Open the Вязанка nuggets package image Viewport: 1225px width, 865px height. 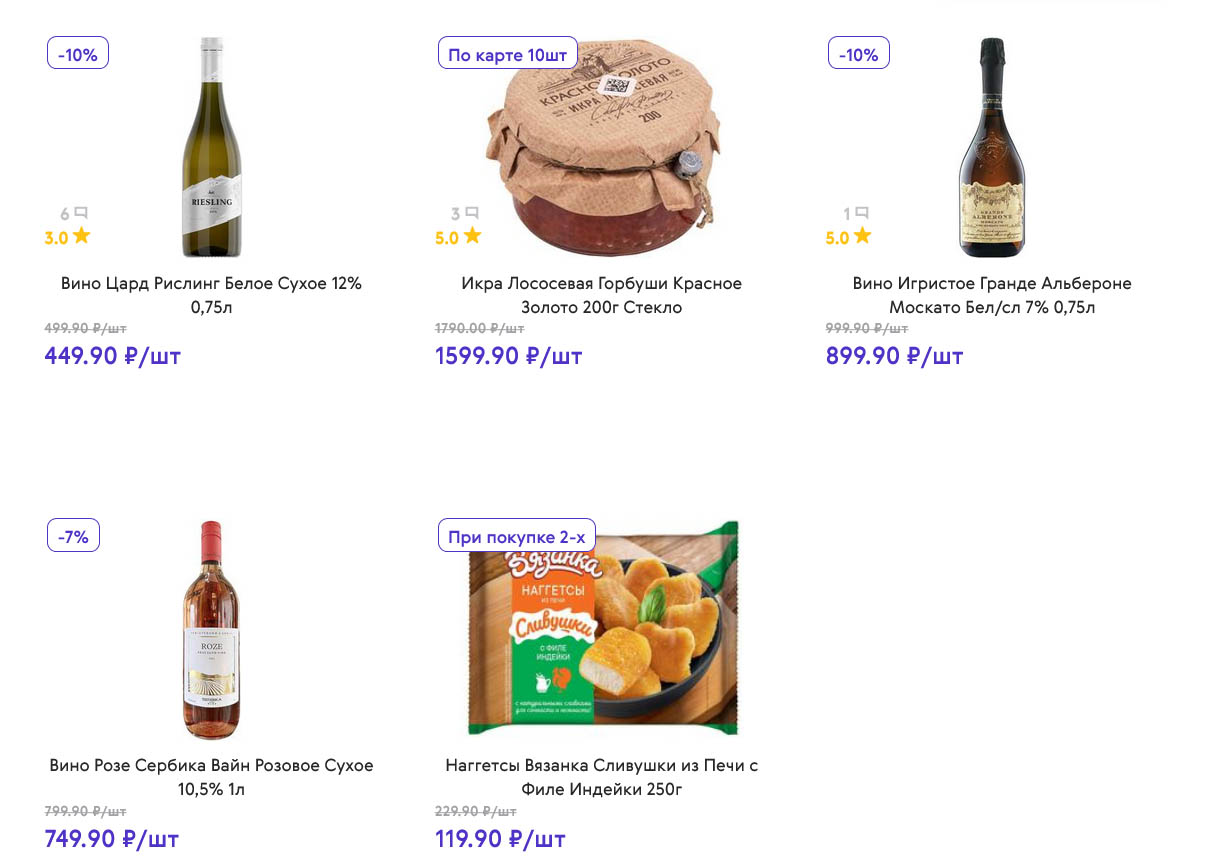coord(603,630)
